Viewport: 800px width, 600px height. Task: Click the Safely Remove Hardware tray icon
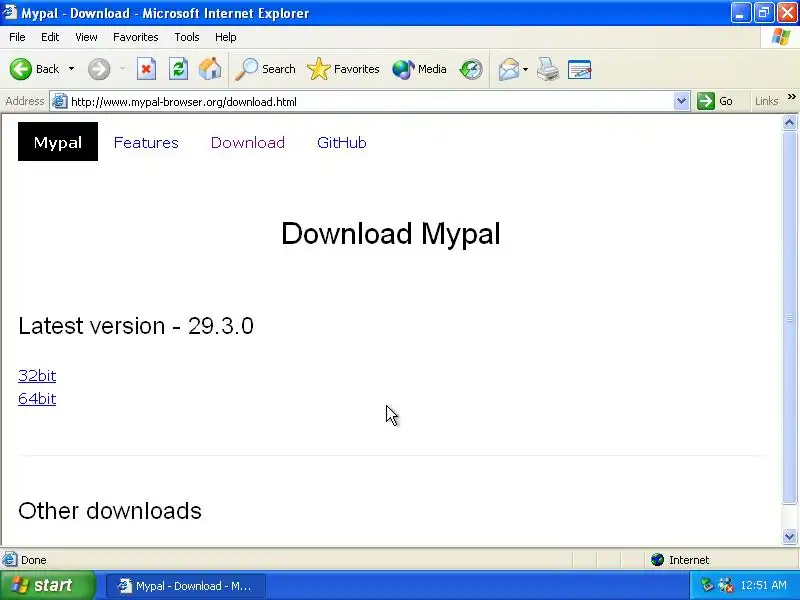[707, 585]
